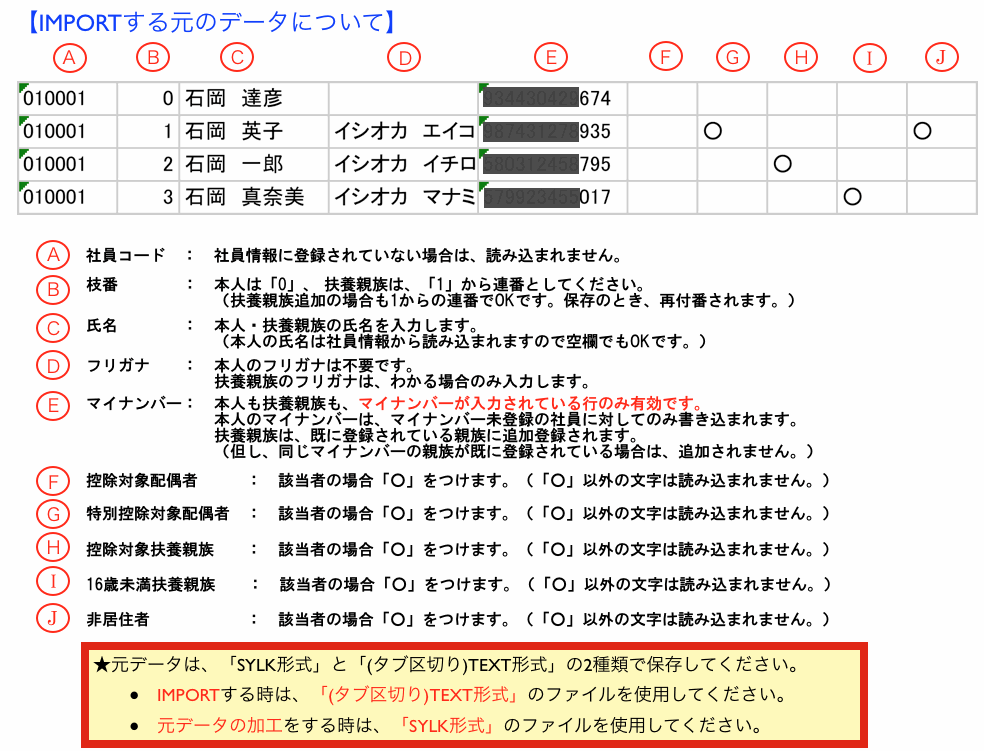This screenshot has width=984, height=751.
Task: Select the name cell 石岡 達彦
Action: (x=253, y=98)
